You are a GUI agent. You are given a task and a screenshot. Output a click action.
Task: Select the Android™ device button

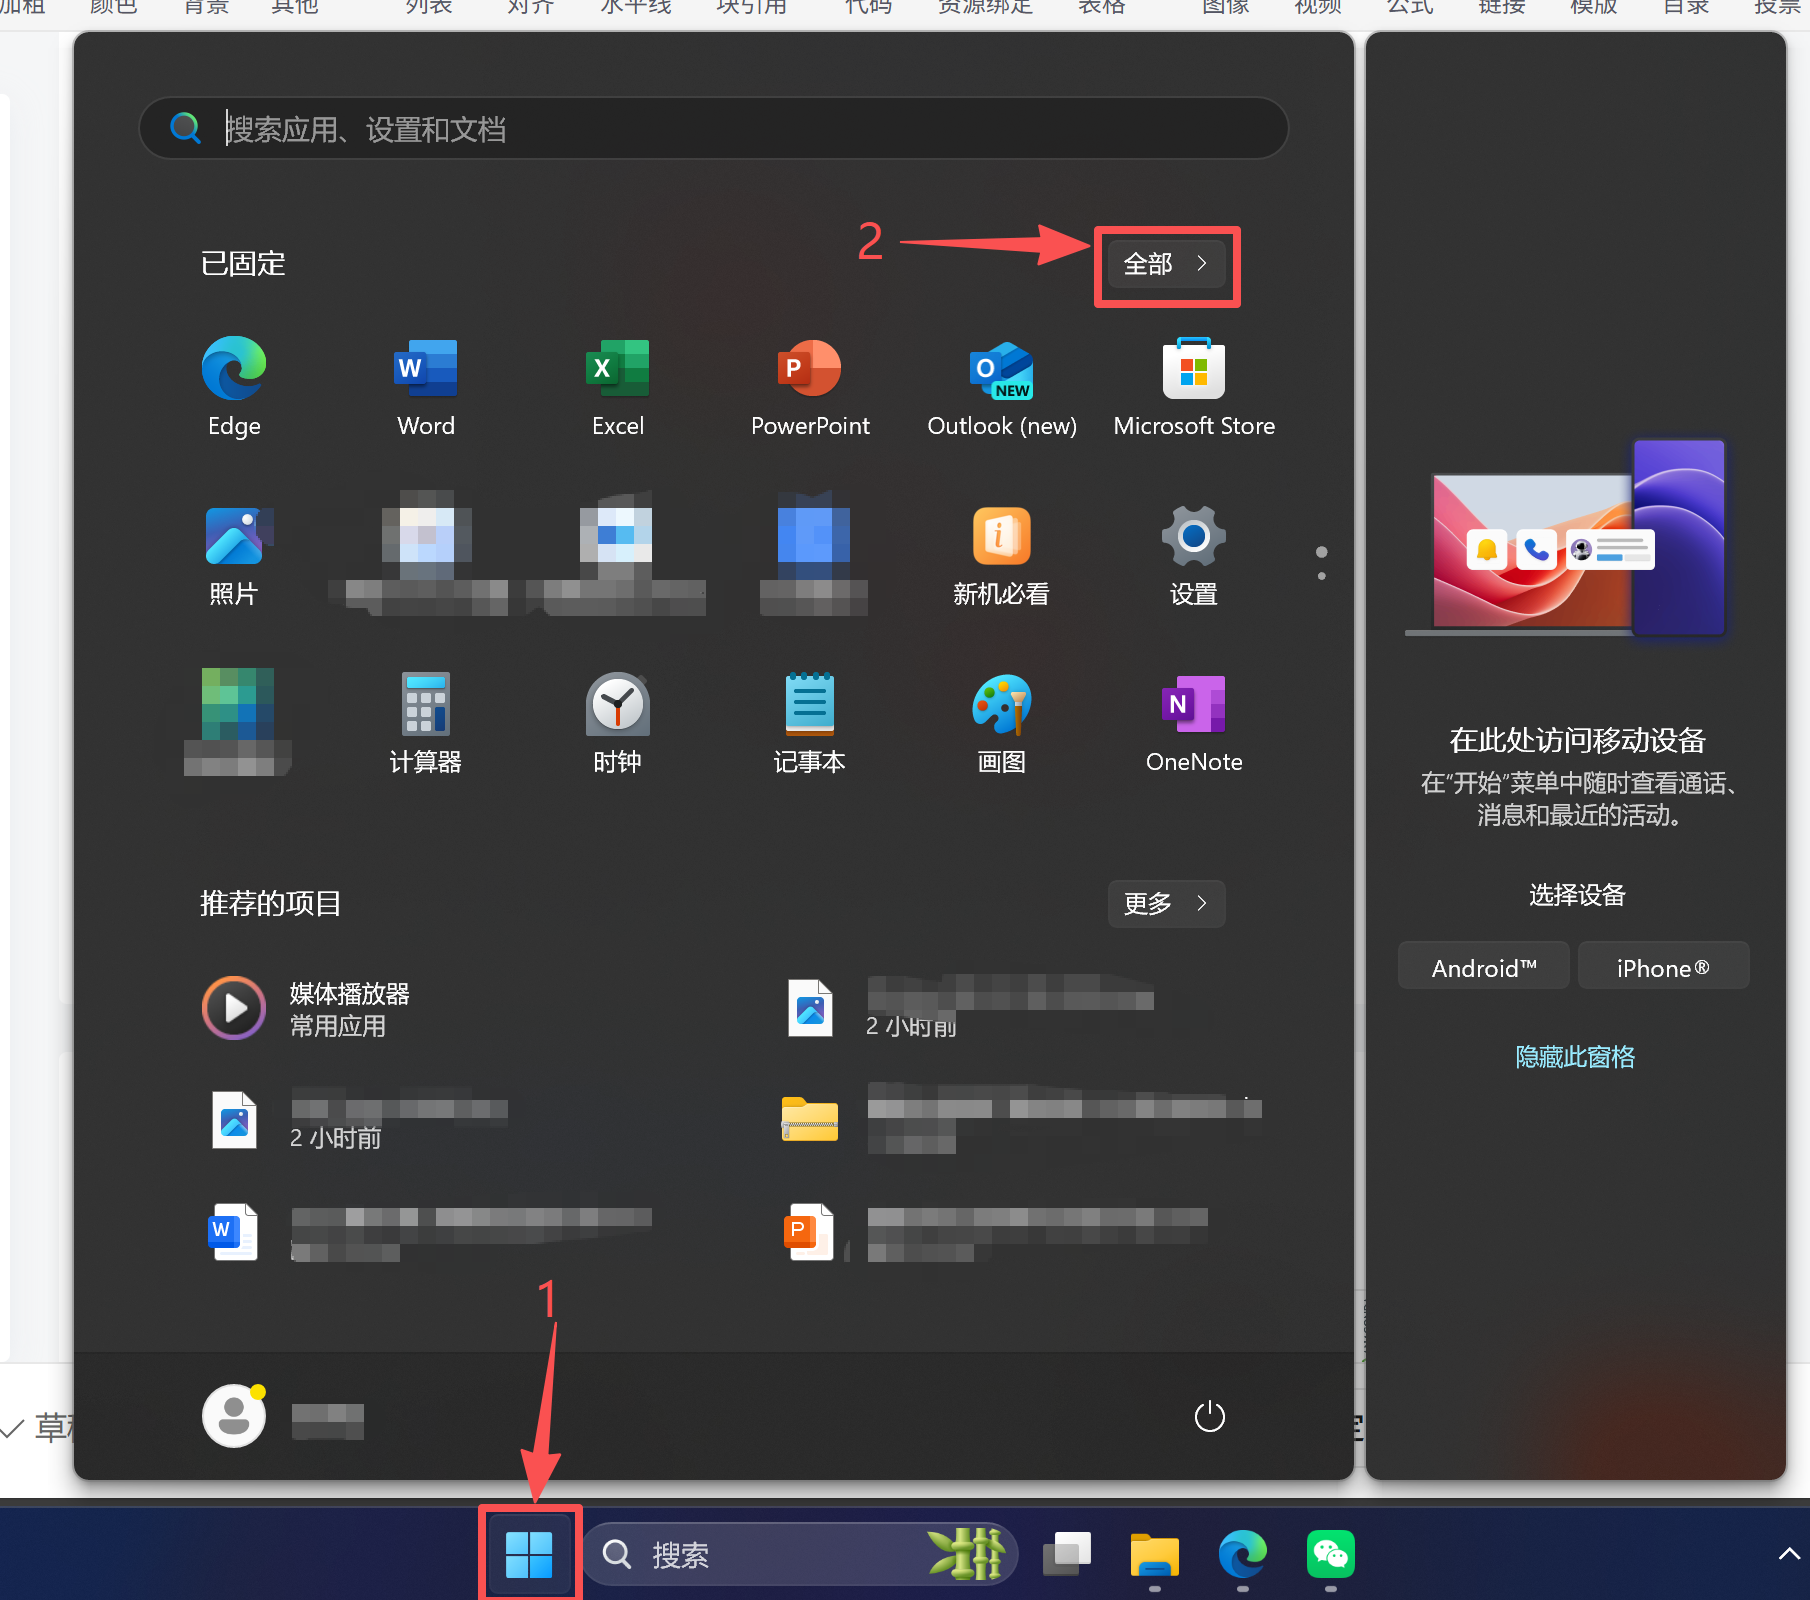1484,966
